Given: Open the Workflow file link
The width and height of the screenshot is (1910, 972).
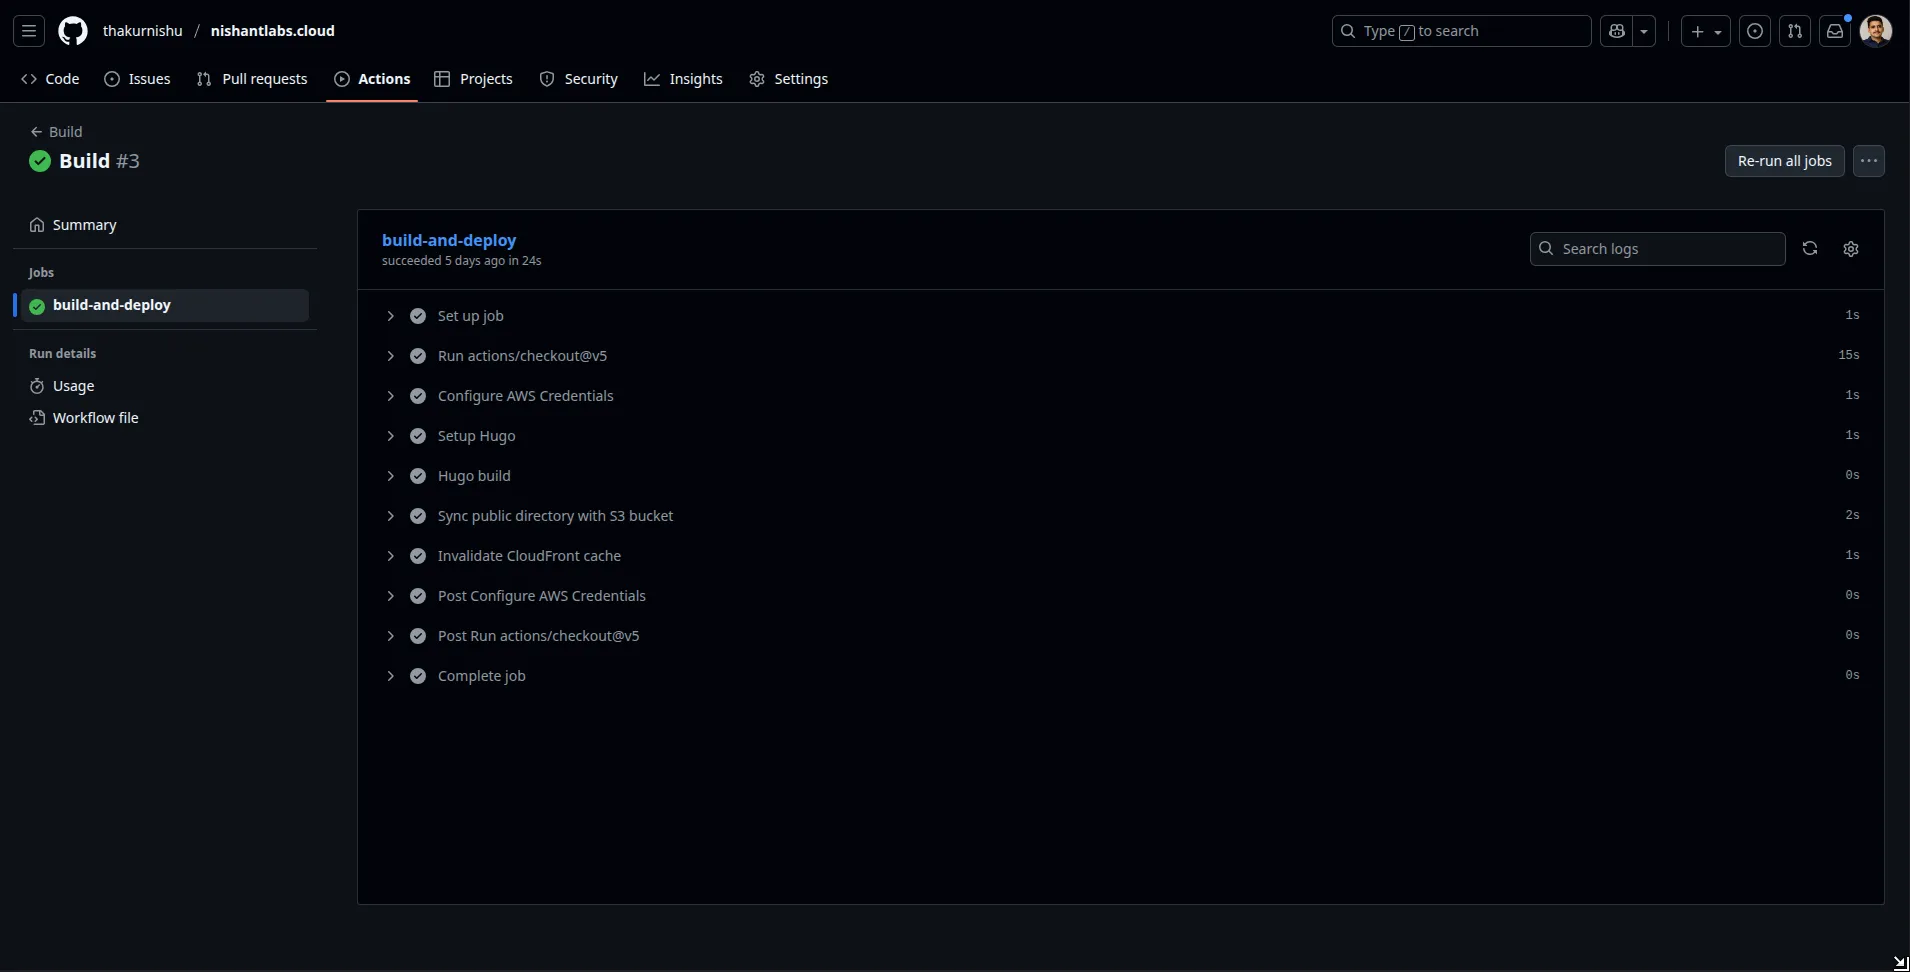Looking at the screenshot, I should tap(95, 418).
